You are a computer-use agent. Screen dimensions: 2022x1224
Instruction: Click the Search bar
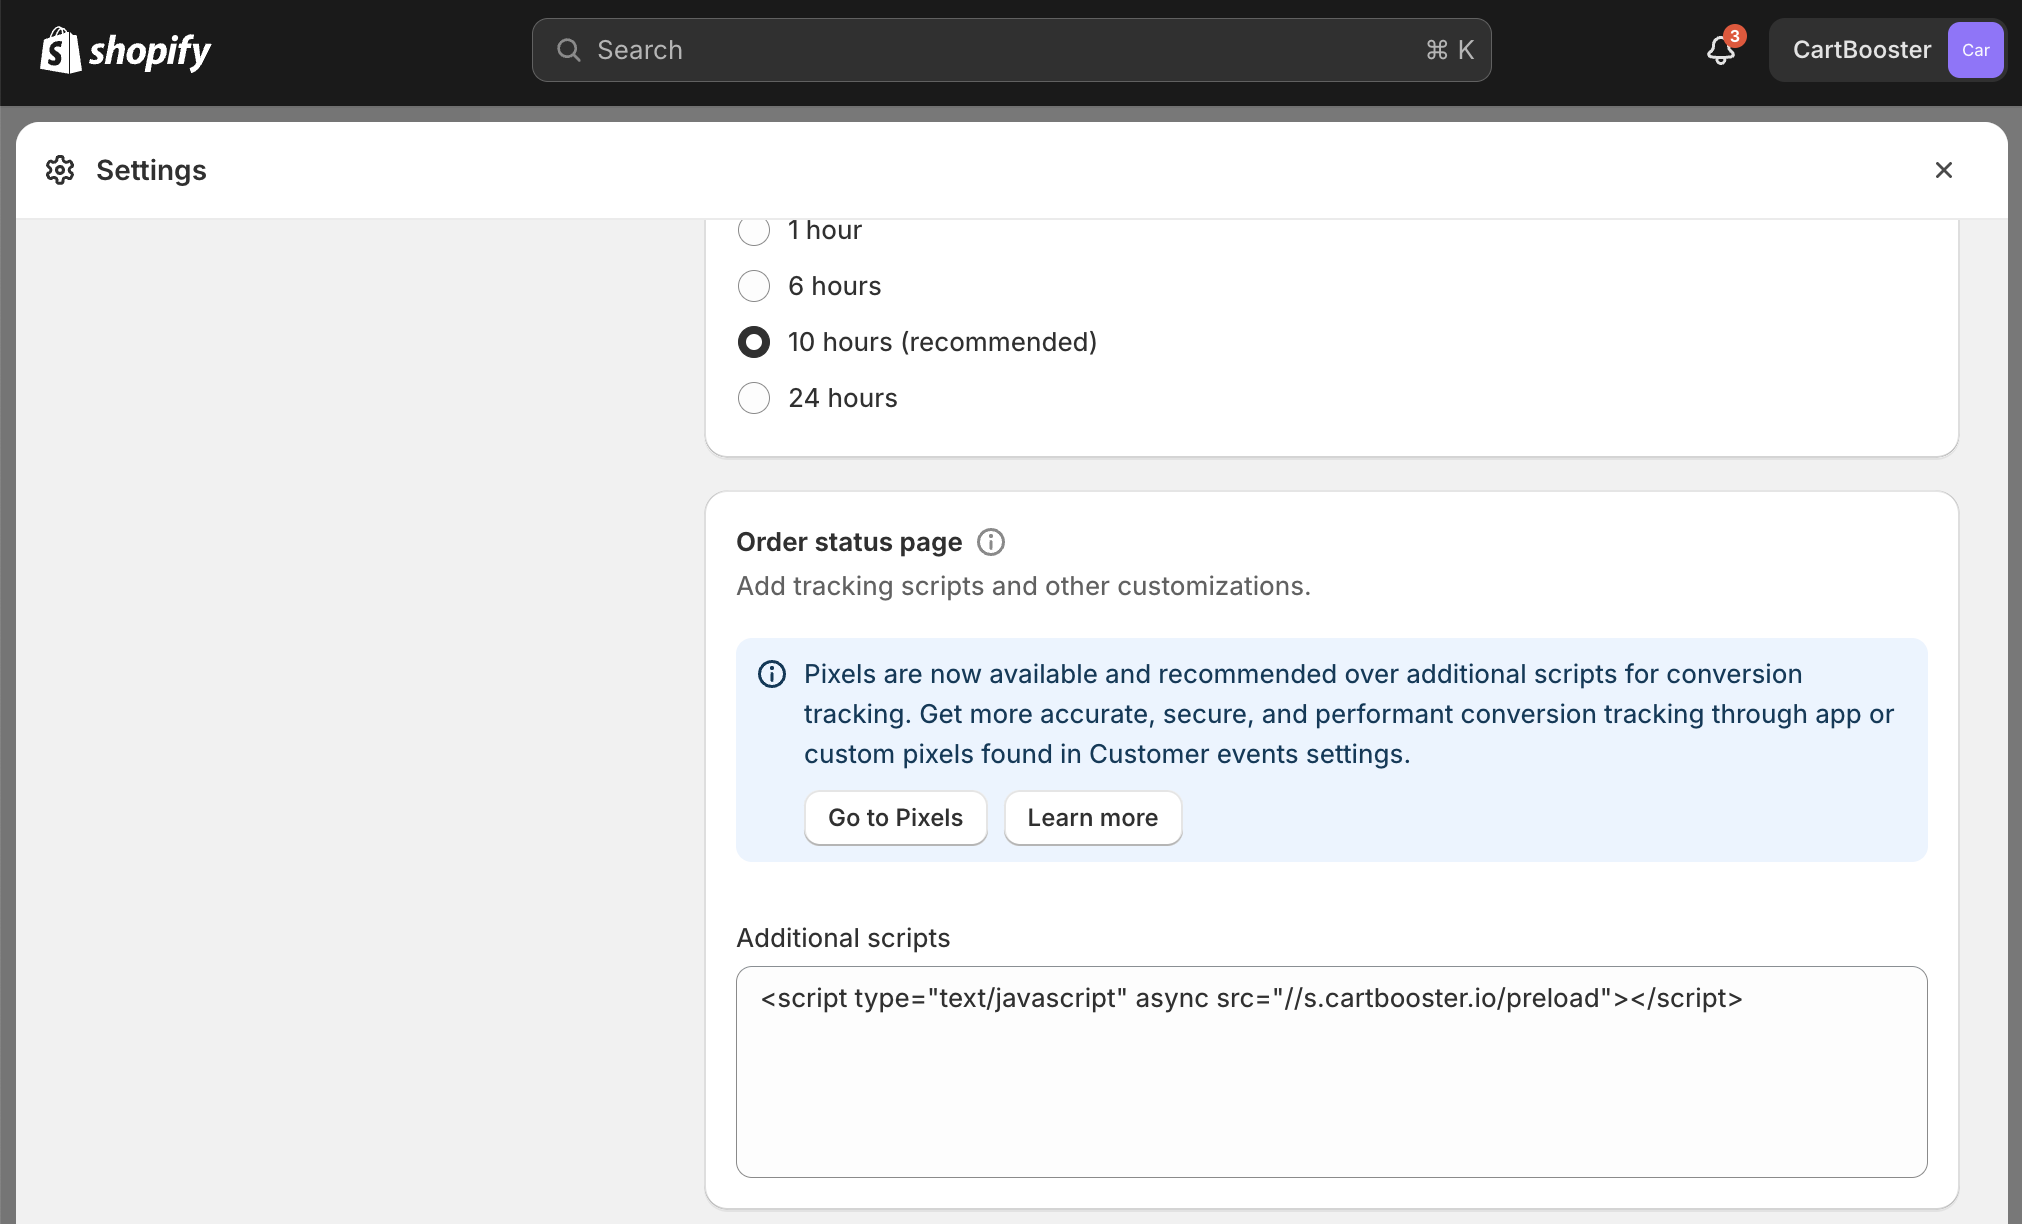1010,49
